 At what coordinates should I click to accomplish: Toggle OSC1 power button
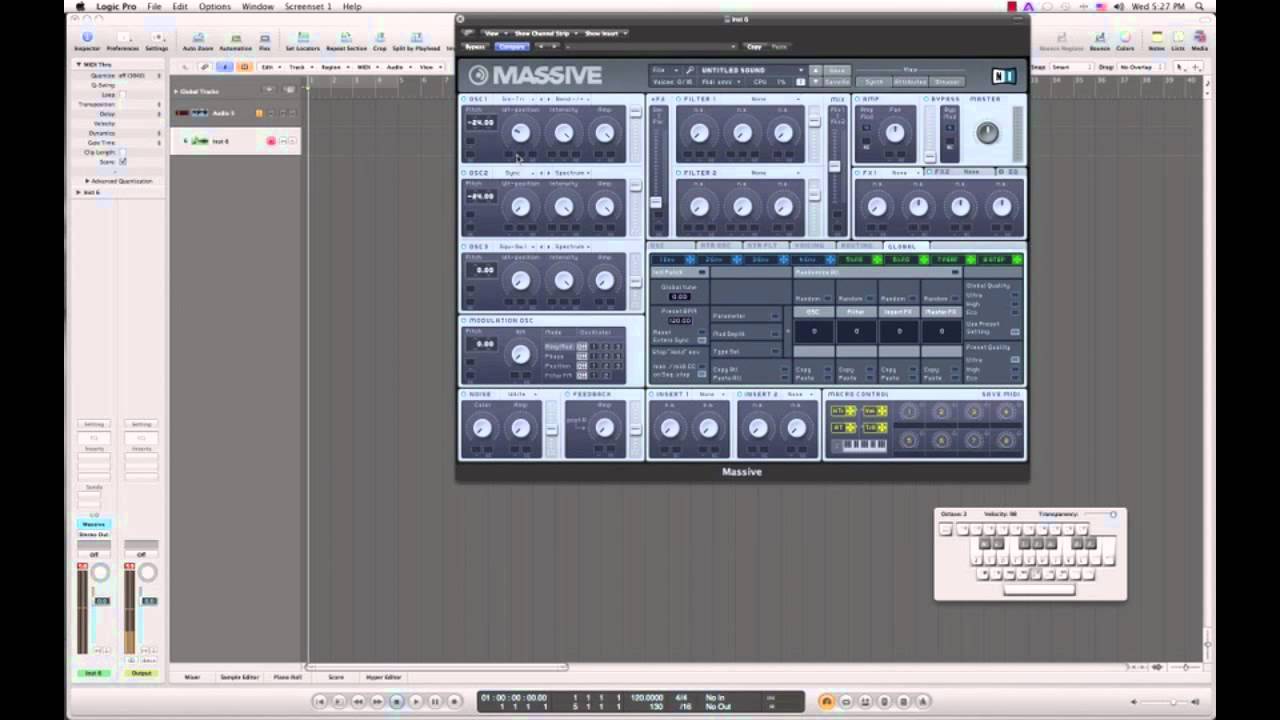pos(465,100)
